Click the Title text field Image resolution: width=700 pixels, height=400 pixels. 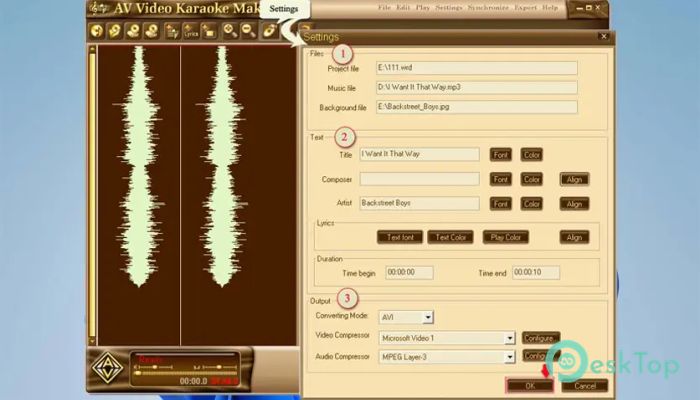(419, 154)
